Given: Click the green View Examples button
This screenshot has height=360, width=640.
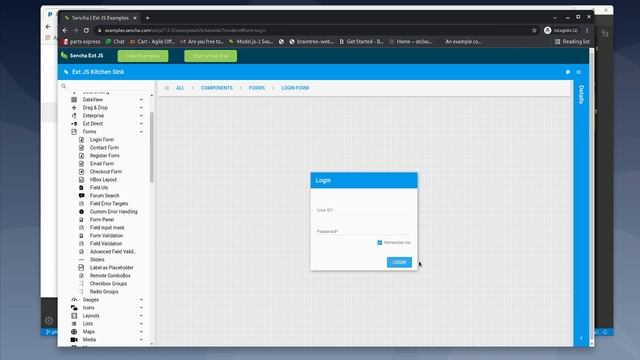Looking at the screenshot, I should click(x=143, y=56).
